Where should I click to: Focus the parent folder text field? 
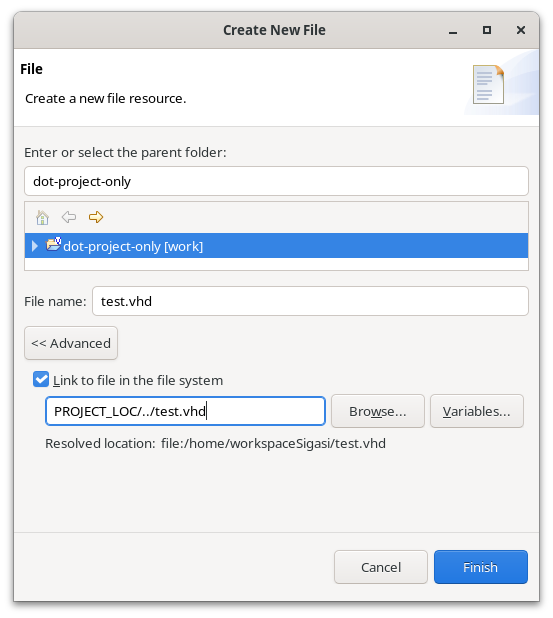point(276,181)
